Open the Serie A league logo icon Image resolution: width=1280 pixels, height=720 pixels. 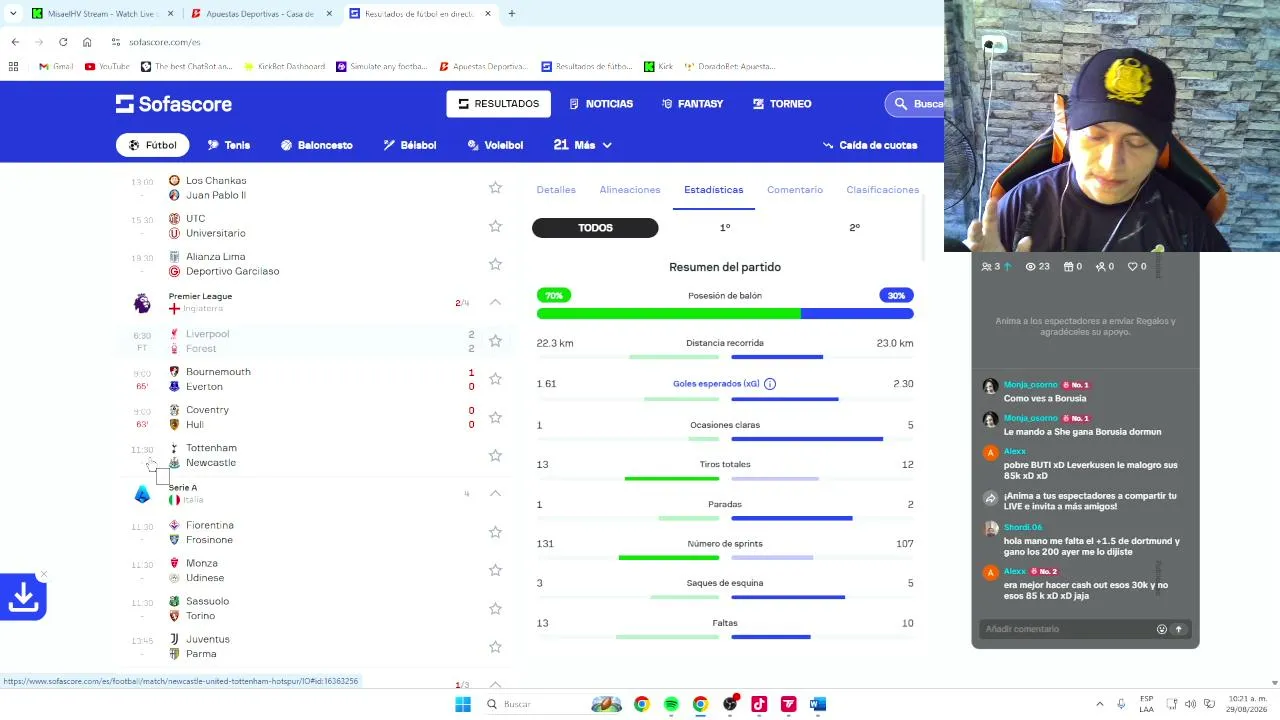(x=142, y=493)
